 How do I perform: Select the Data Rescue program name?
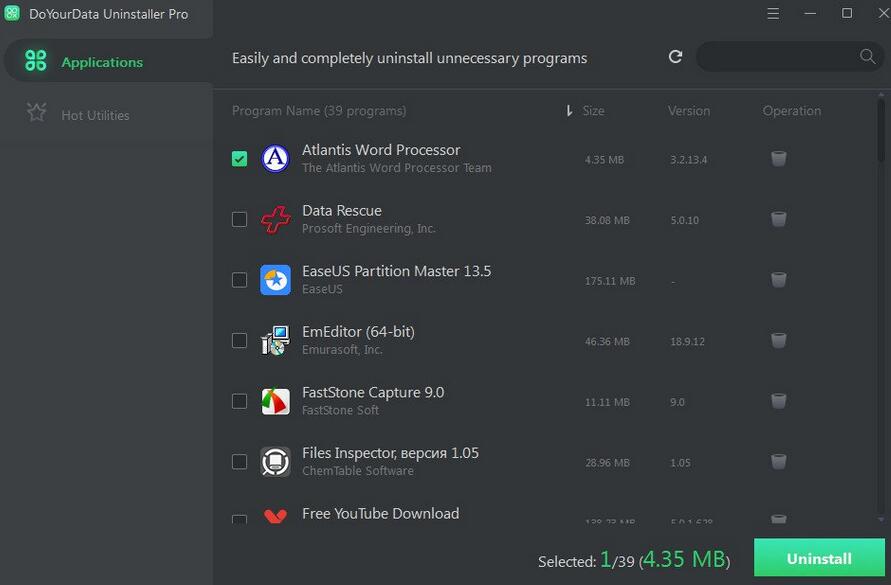342,210
